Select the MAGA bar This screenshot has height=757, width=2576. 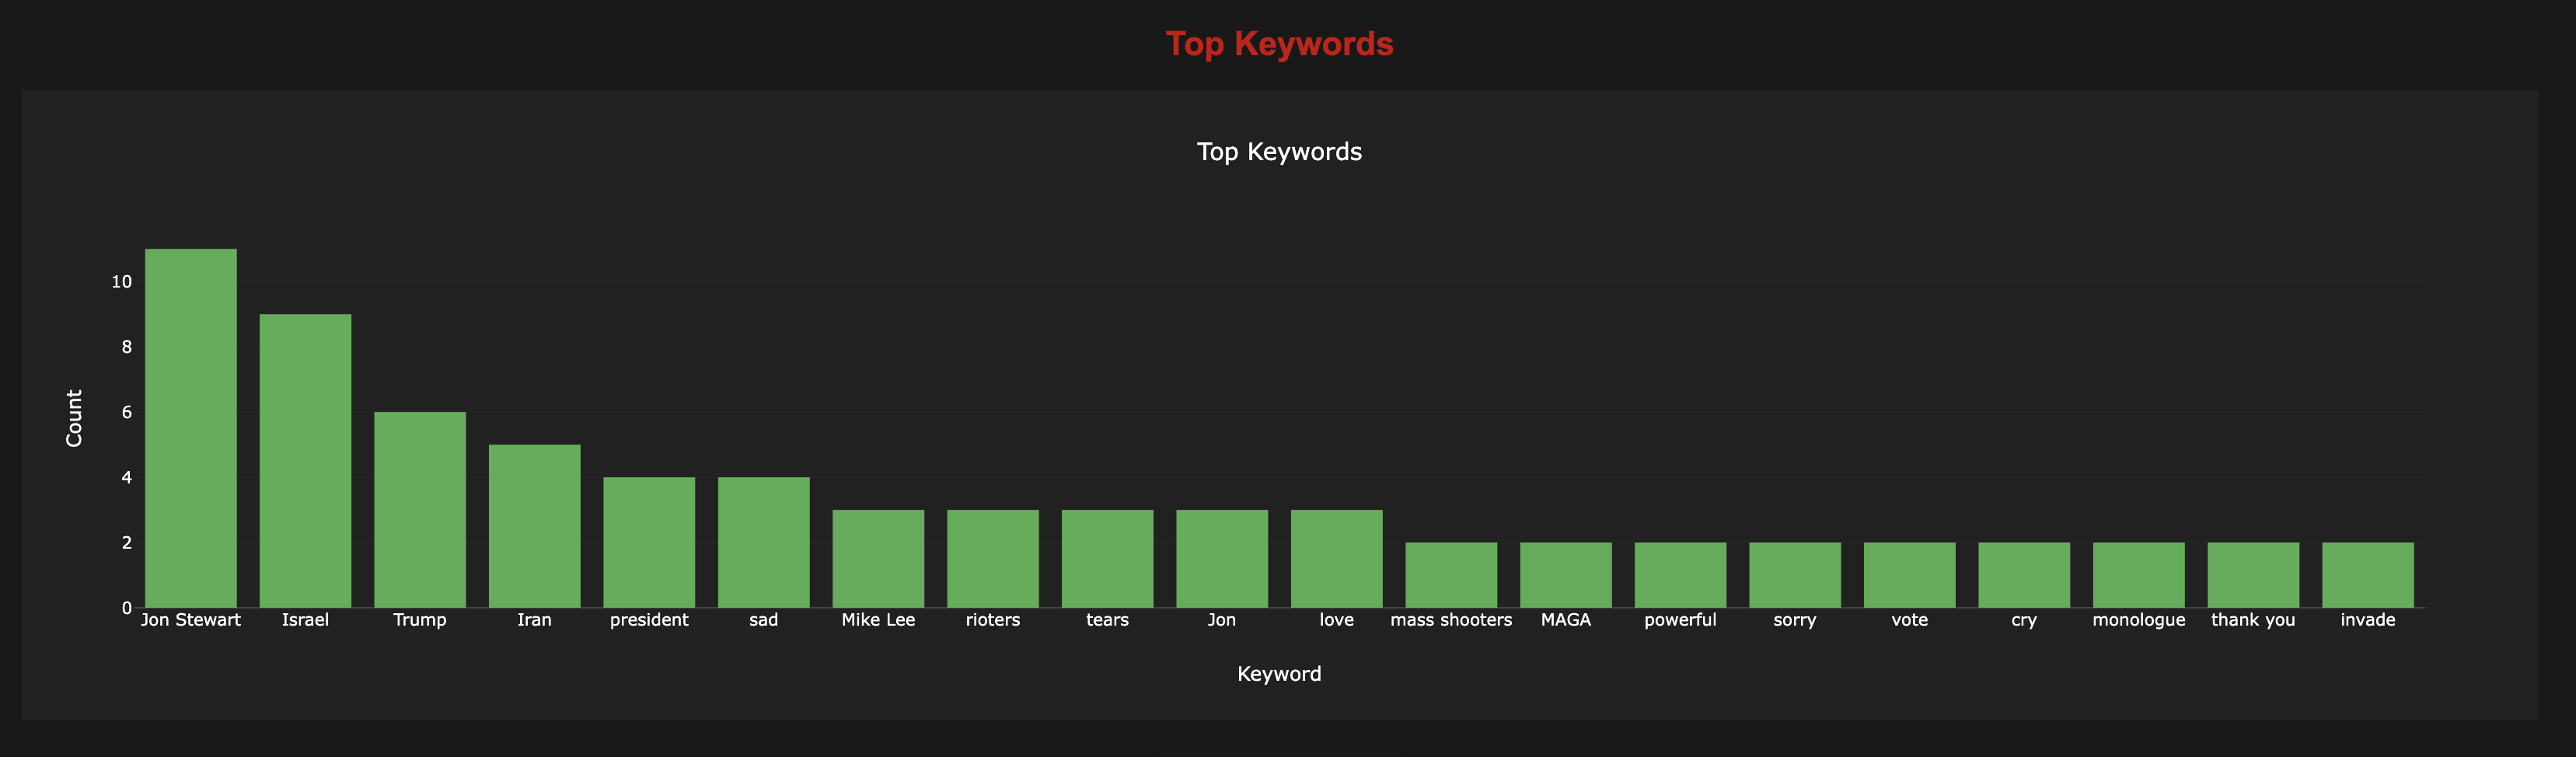(1566, 575)
